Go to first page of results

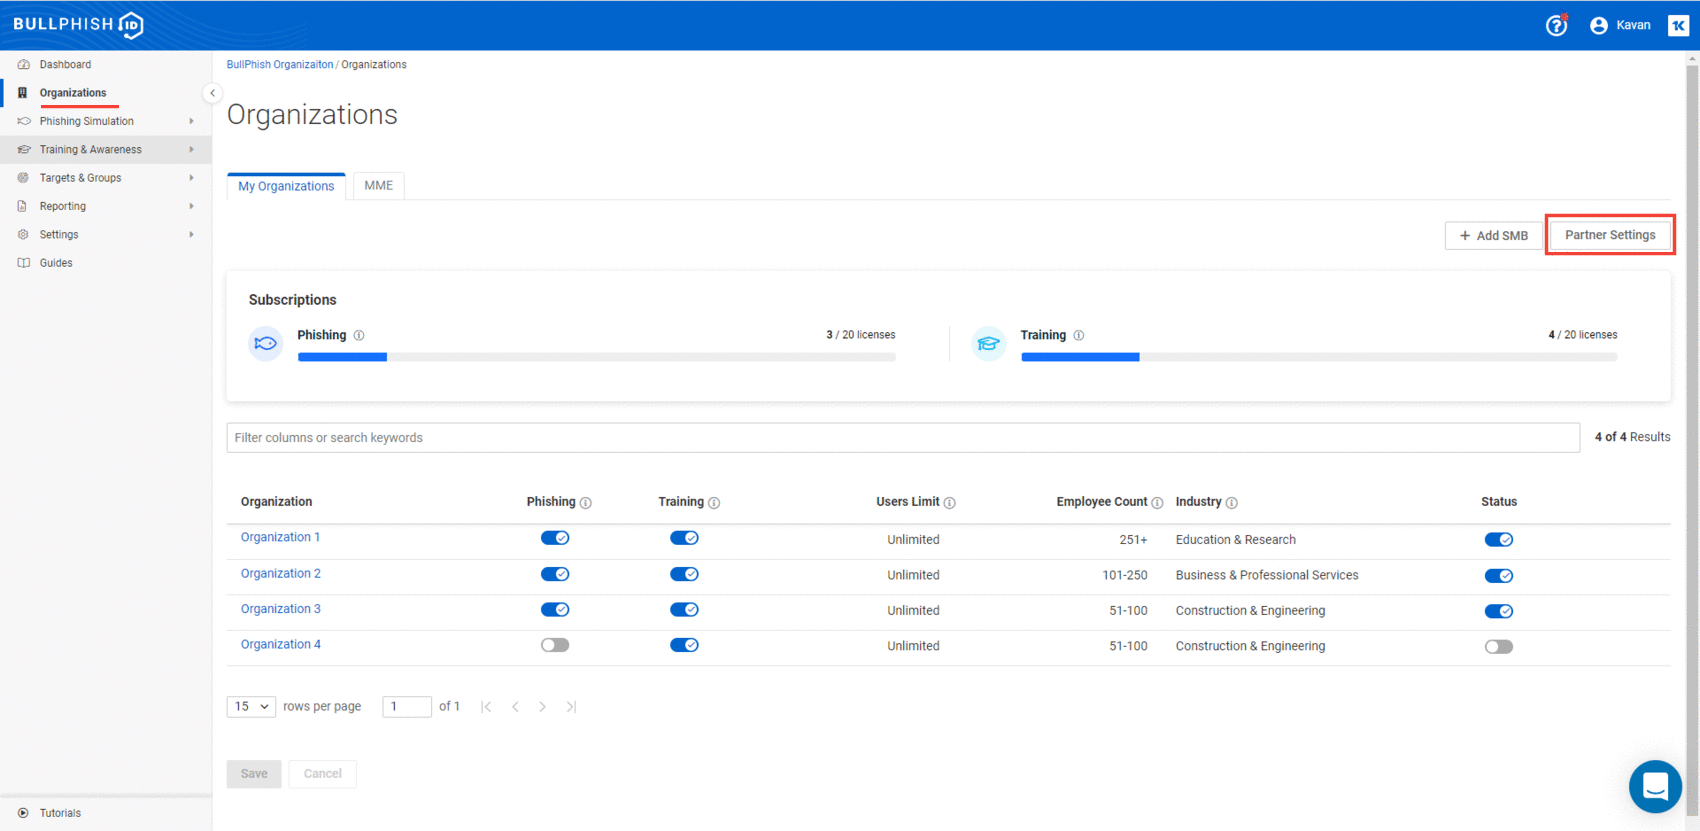click(487, 707)
